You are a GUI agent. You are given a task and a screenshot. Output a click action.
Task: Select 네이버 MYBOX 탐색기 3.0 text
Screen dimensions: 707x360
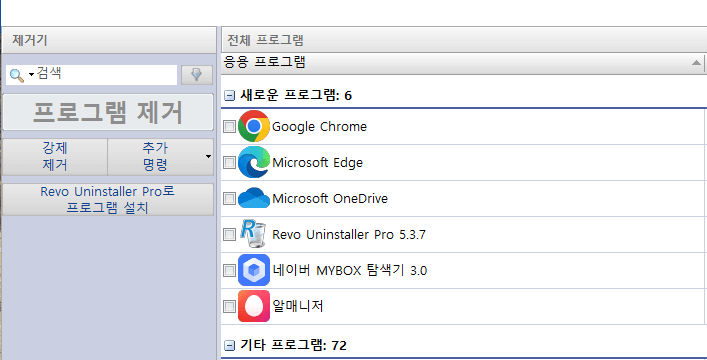[349, 270]
